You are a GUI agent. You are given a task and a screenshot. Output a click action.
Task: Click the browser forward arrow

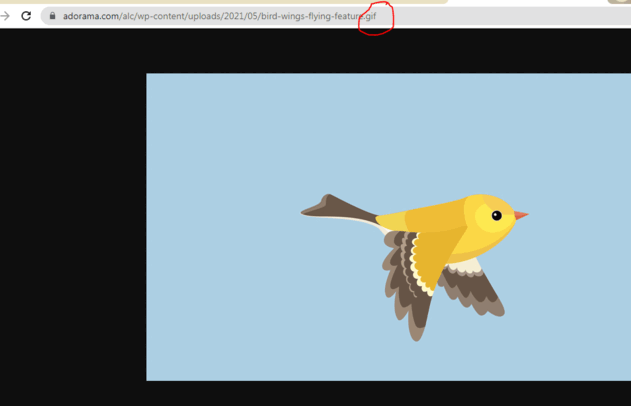coord(5,16)
